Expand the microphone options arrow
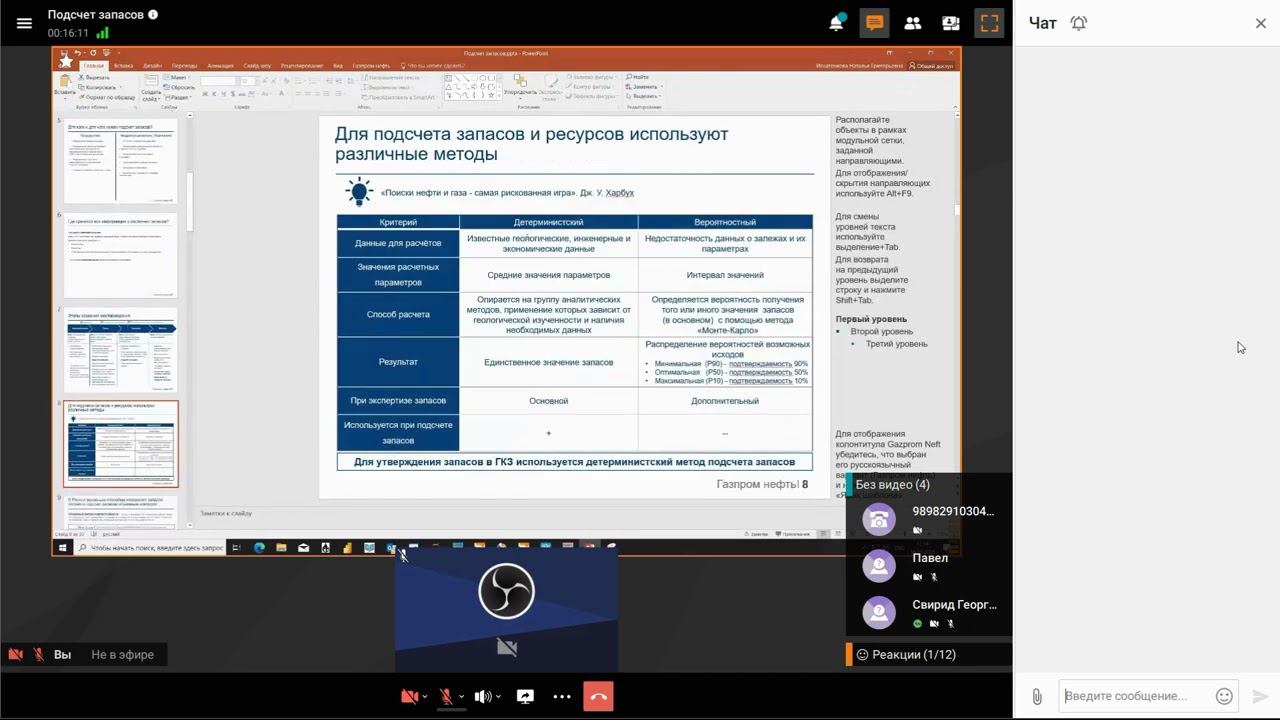Screen dimensions: 1280x720 [x=461, y=697]
